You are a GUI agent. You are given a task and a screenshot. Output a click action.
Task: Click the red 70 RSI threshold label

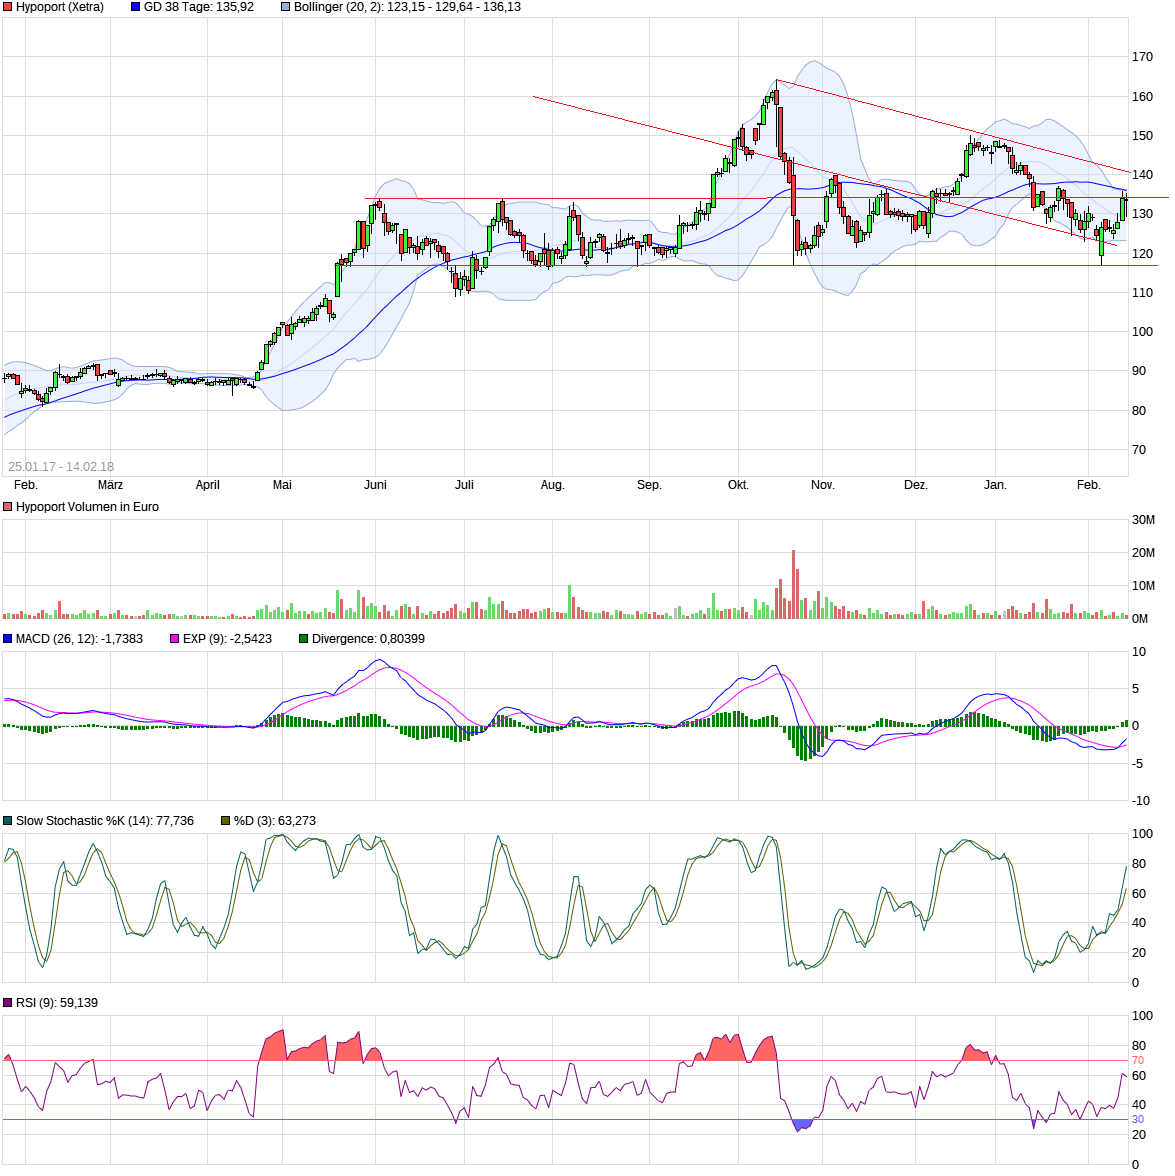pos(1138,1060)
